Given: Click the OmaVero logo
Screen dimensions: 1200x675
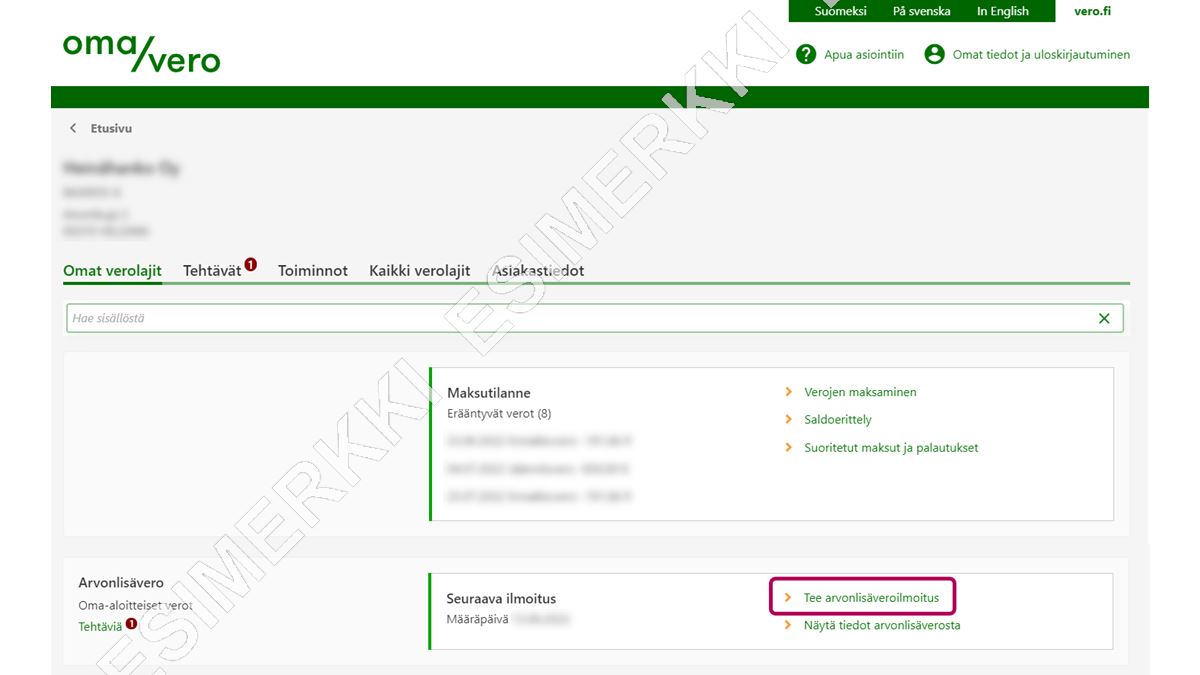Looking at the screenshot, I should (141, 52).
